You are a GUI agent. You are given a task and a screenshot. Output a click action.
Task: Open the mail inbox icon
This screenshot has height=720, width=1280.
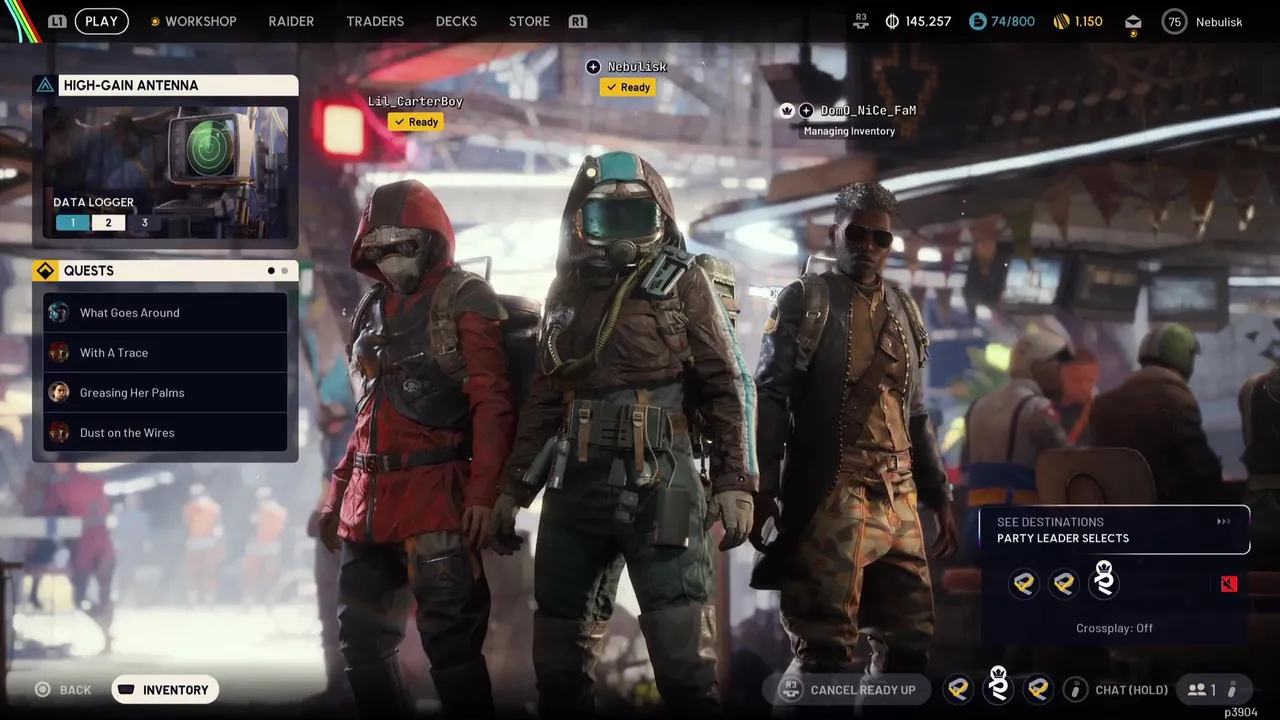click(1133, 22)
